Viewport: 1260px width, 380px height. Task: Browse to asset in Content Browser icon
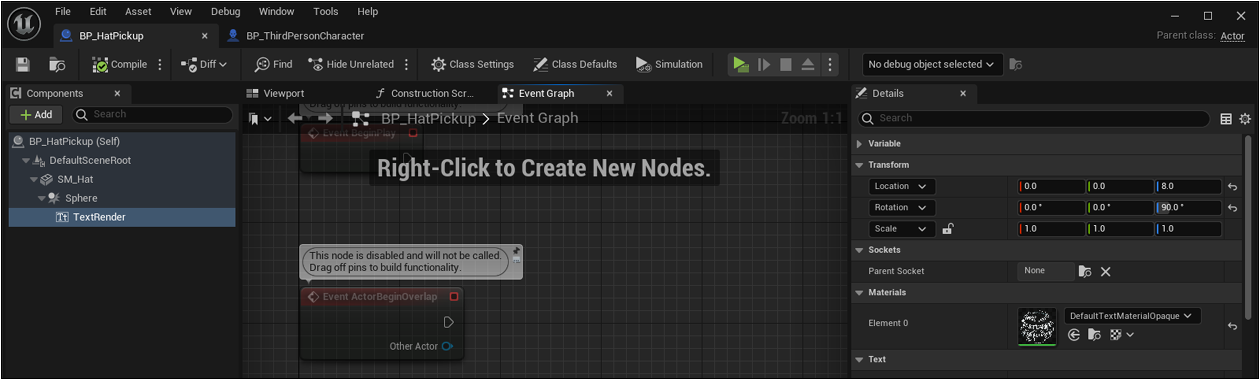coord(57,64)
